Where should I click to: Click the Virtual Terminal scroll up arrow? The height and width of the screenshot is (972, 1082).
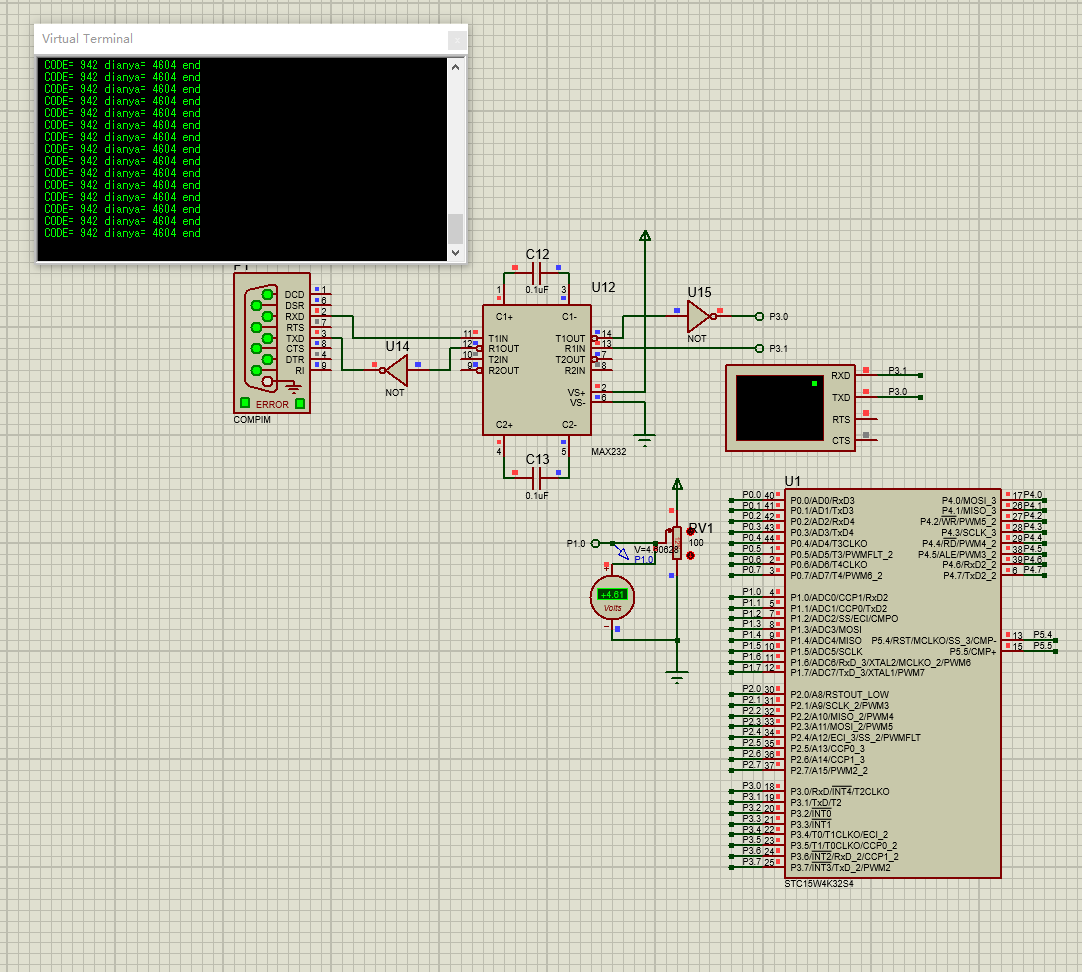pos(455,67)
